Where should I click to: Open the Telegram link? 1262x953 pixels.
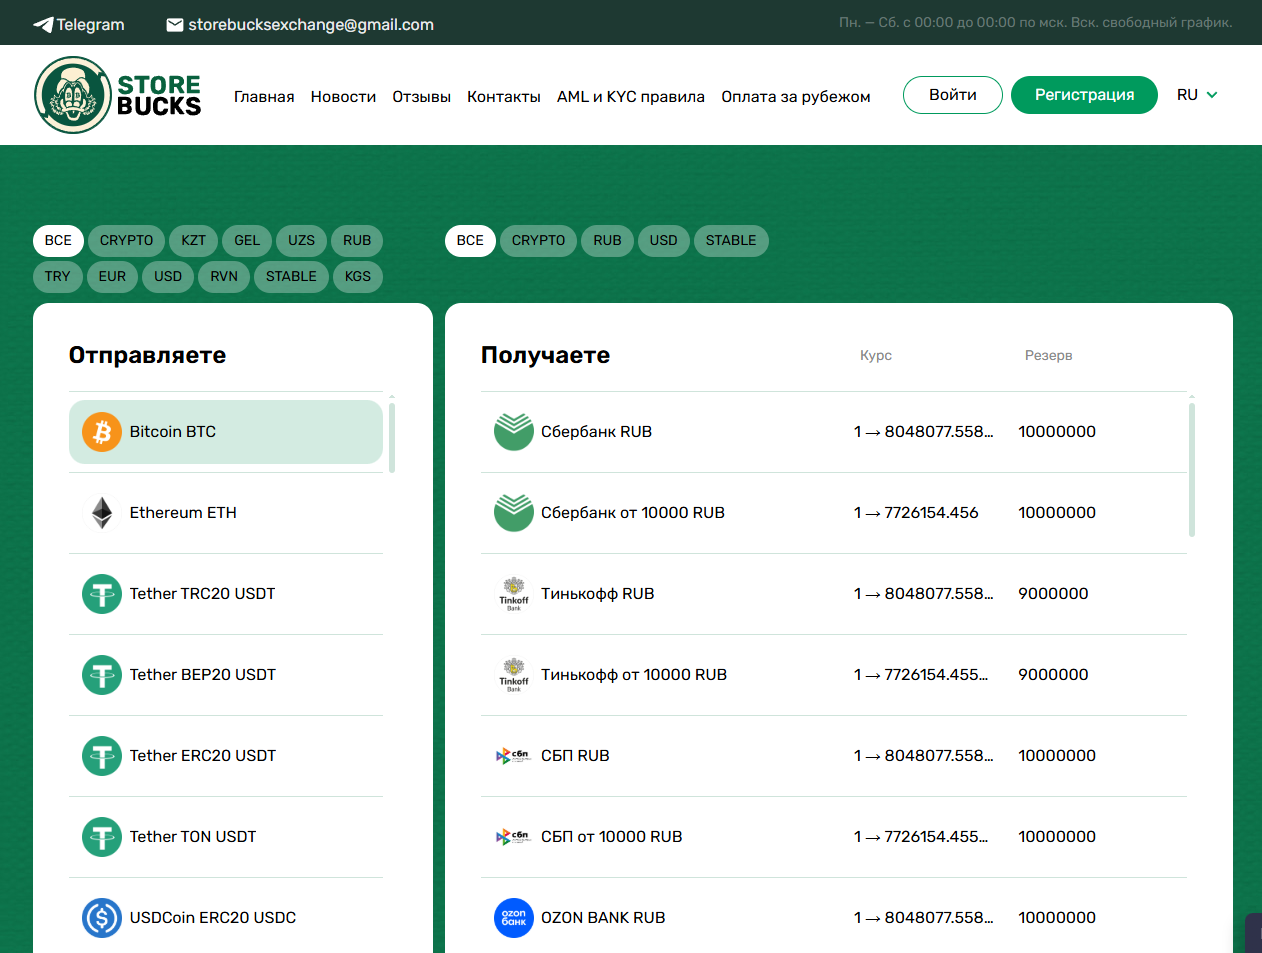pos(79,25)
